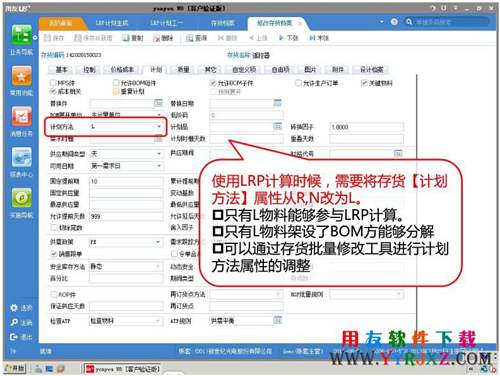Expand the arrow left of help icon
The image size is (500, 376).
pos(382,22)
